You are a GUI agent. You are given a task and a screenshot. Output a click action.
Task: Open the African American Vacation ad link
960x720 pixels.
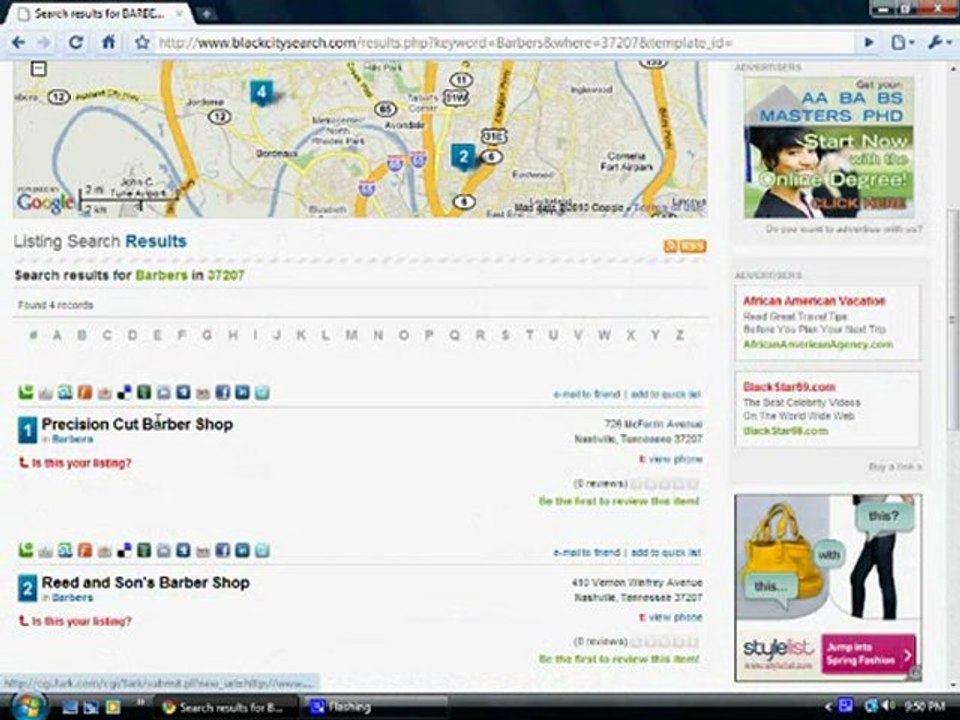(x=814, y=301)
